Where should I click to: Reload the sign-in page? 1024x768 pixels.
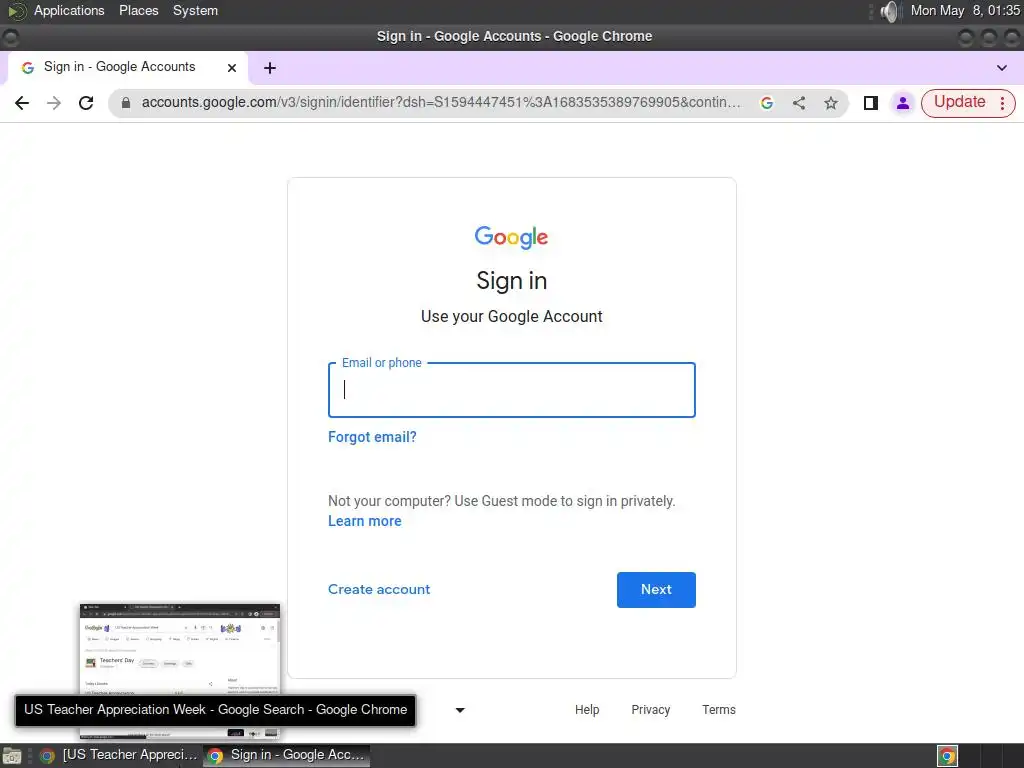click(x=86, y=103)
